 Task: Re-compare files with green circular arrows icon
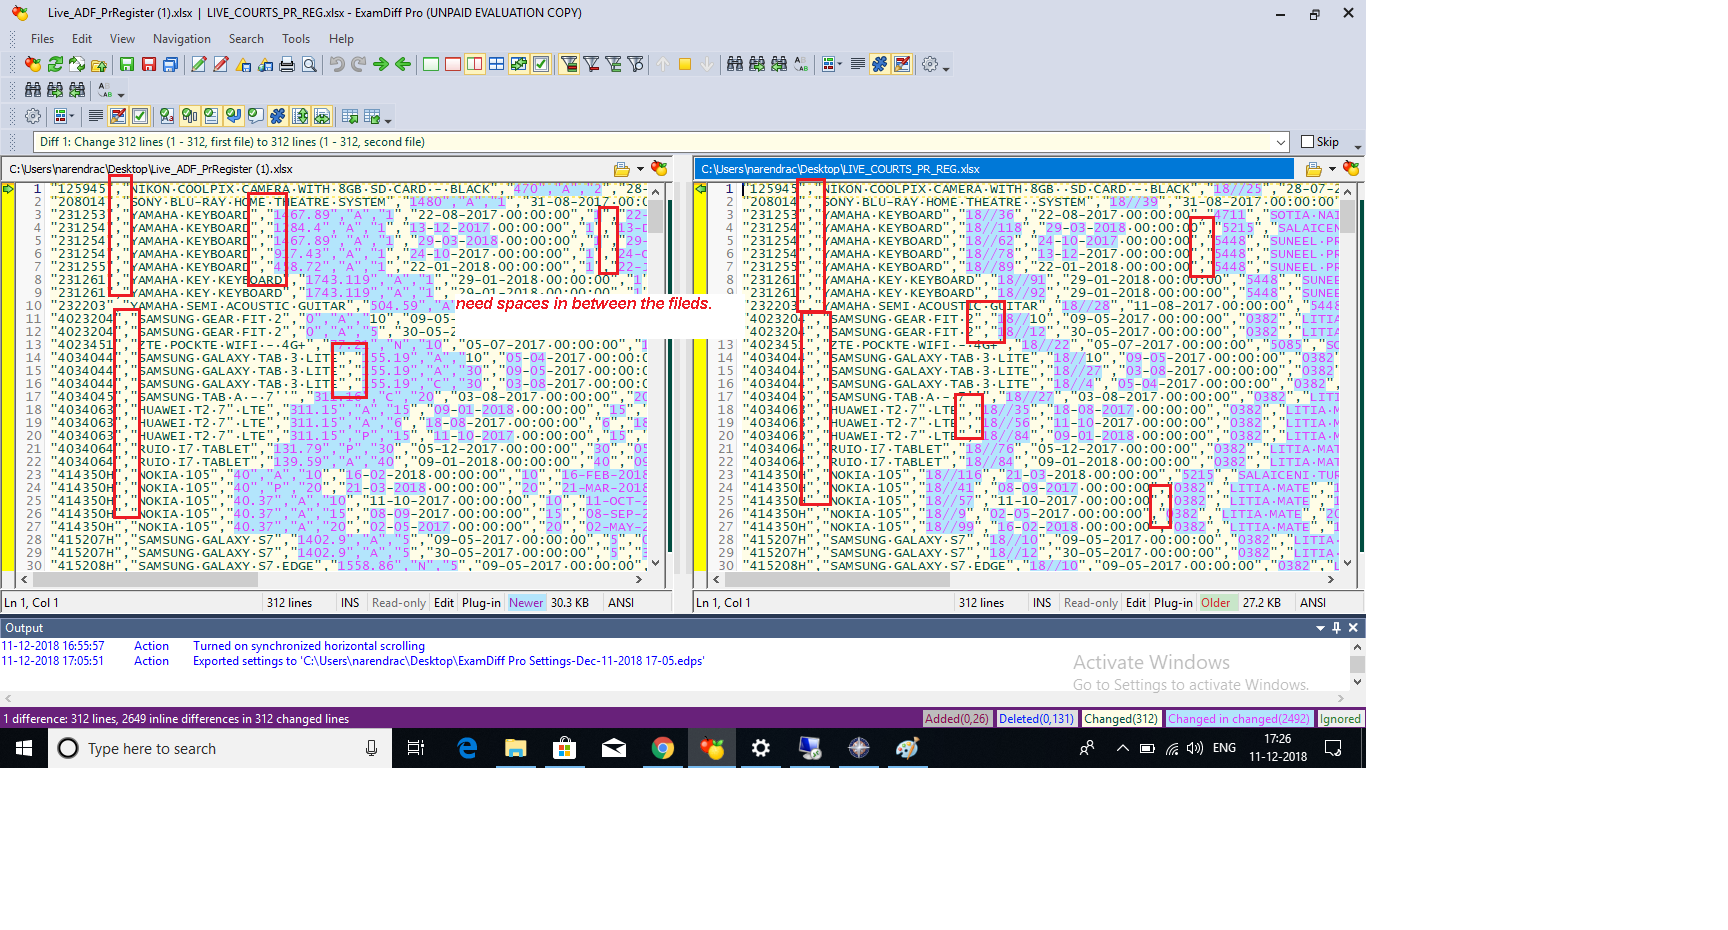point(55,64)
